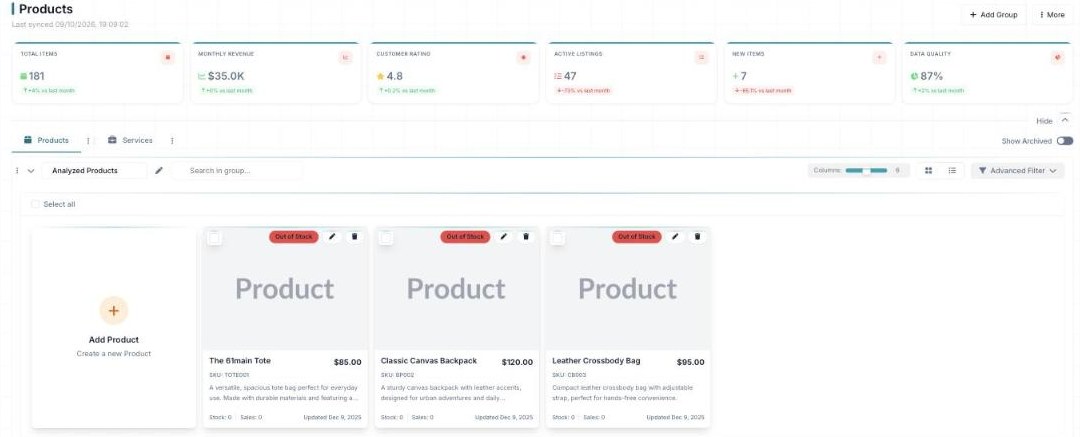
Task: Open Services tab options menu
Action: point(172,141)
